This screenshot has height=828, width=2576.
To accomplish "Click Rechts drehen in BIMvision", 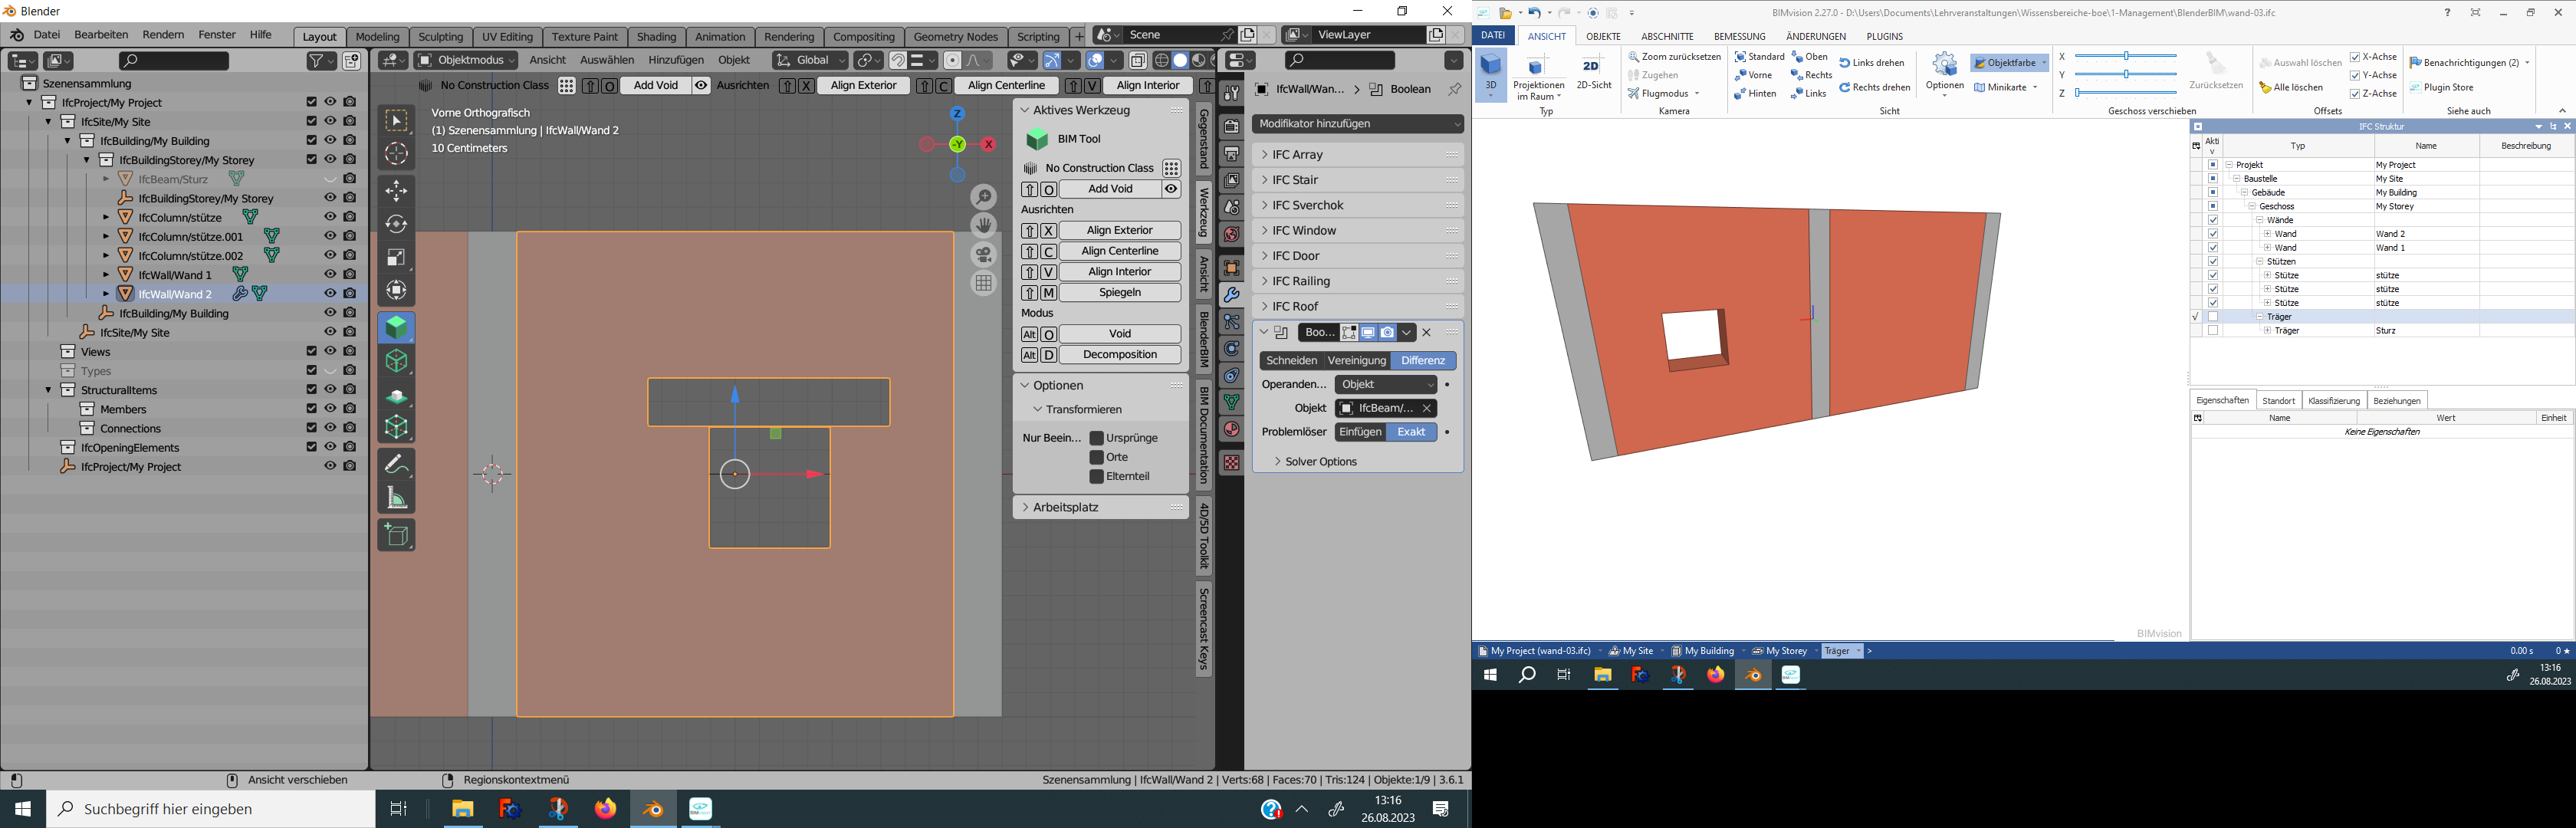I will point(1875,88).
